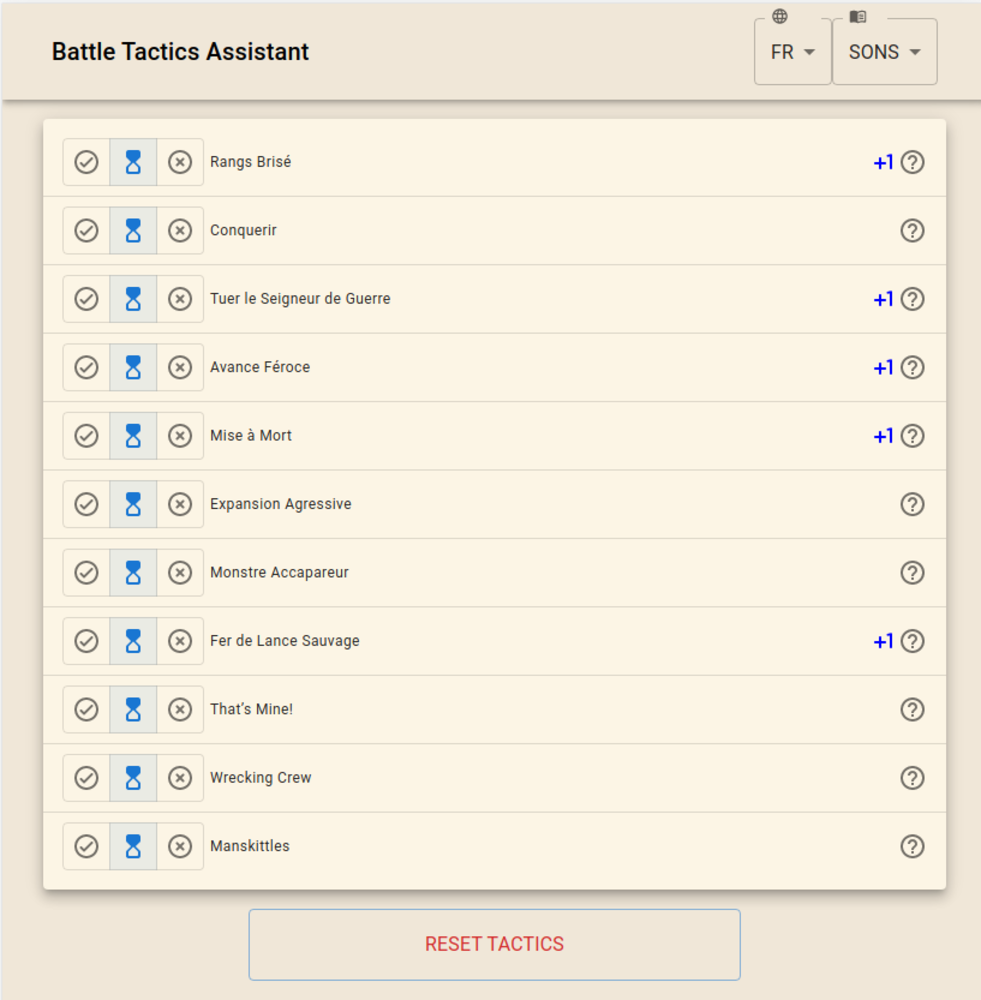Open the SONS faction dropdown

click(x=884, y=52)
